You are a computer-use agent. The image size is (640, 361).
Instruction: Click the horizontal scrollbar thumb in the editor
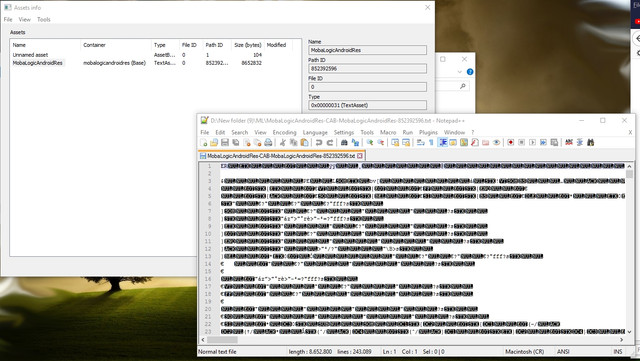(x=222, y=340)
